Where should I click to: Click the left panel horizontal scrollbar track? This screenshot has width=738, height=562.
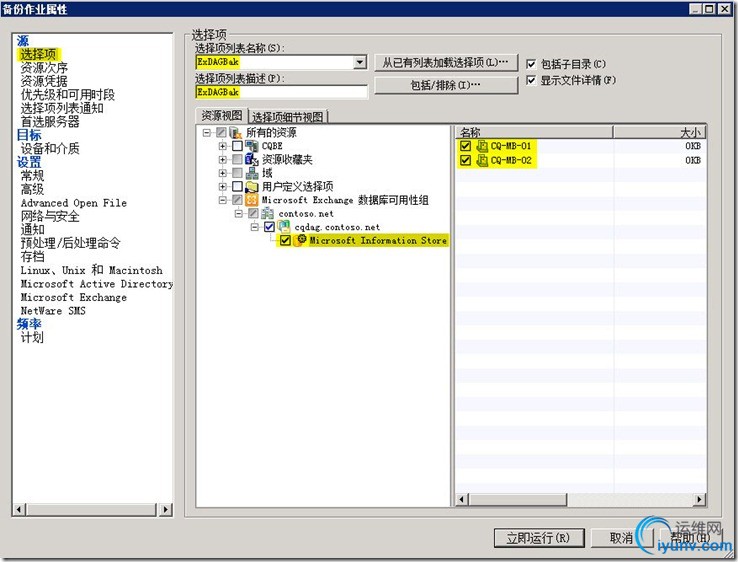92,509
